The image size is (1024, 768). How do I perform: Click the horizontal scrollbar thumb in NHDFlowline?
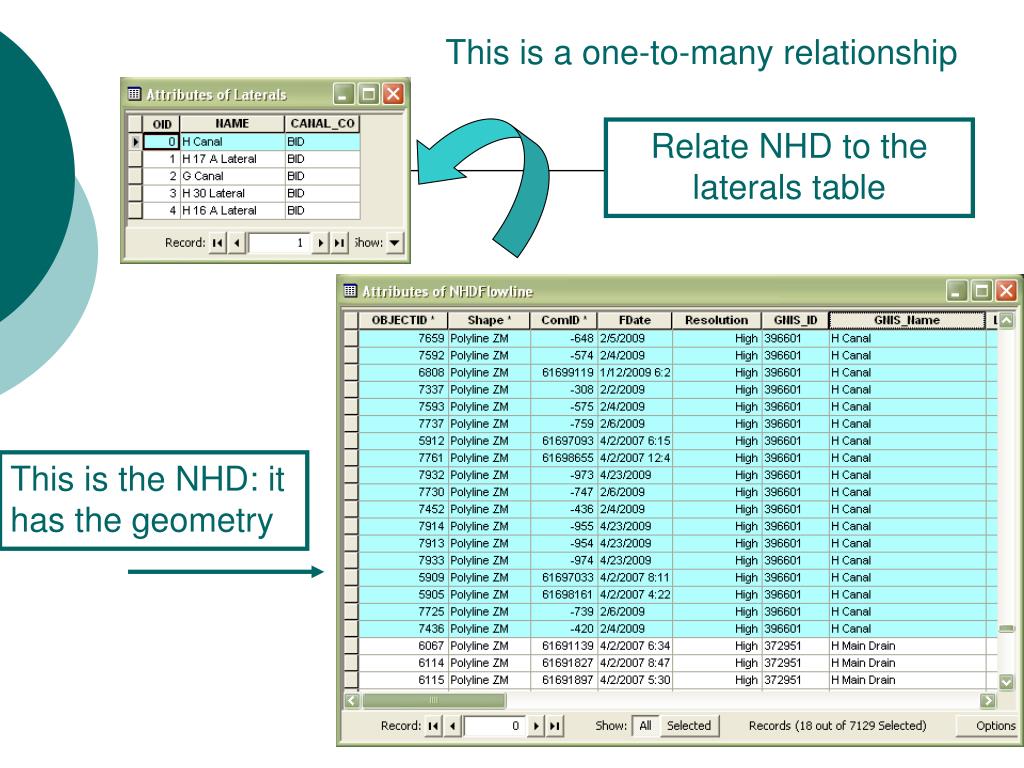pyautogui.click(x=434, y=701)
